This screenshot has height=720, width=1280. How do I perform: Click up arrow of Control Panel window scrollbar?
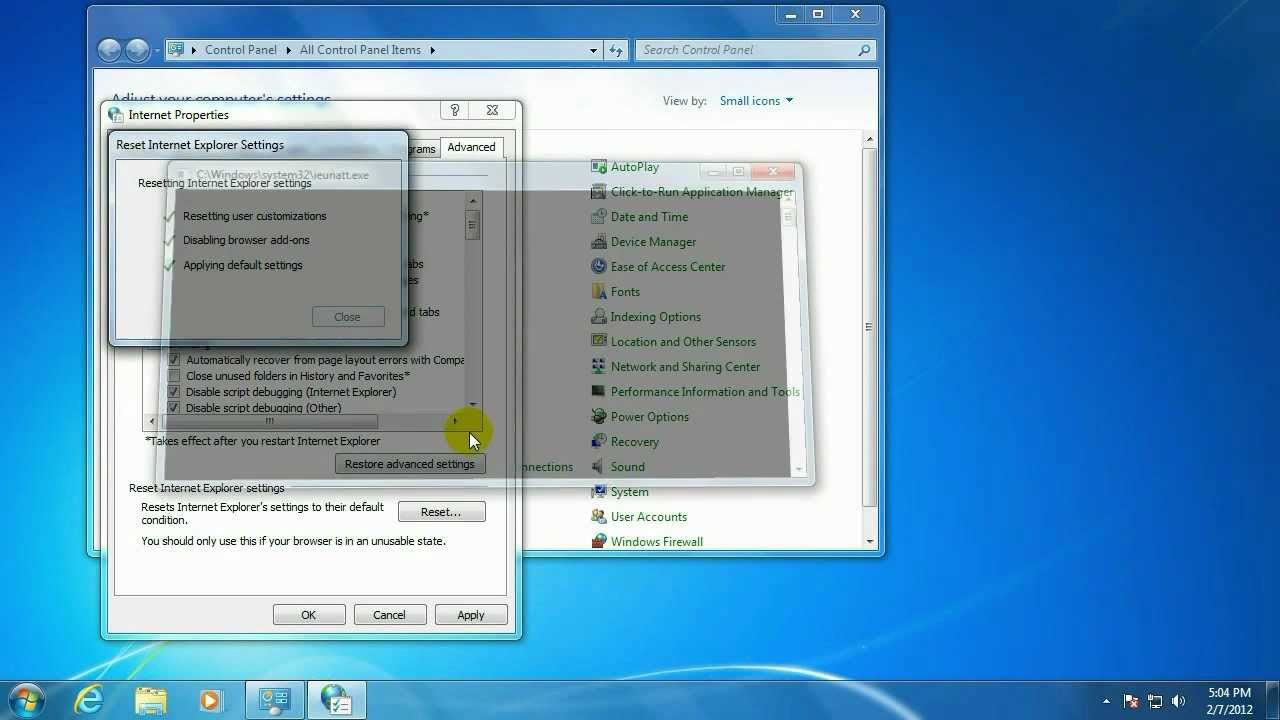click(x=869, y=139)
